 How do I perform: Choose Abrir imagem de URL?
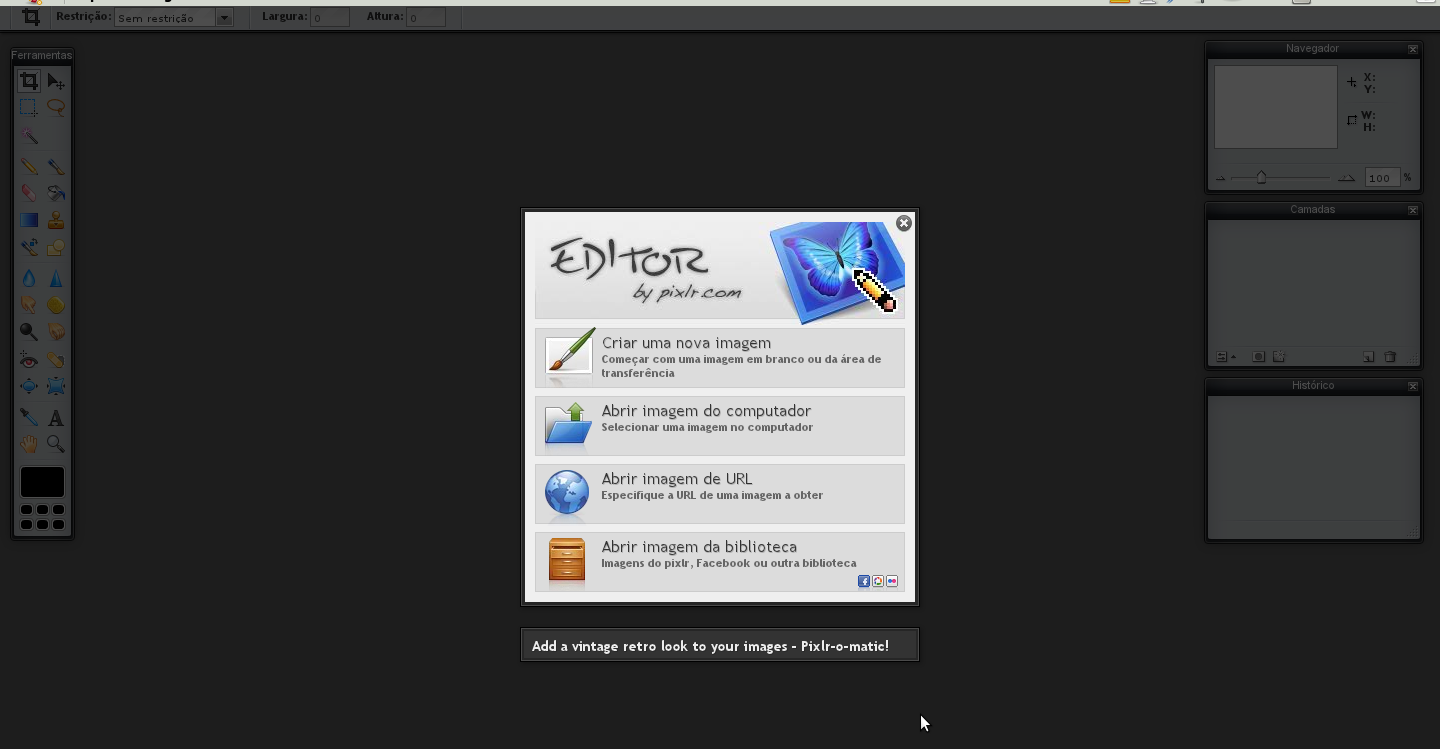click(x=720, y=494)
